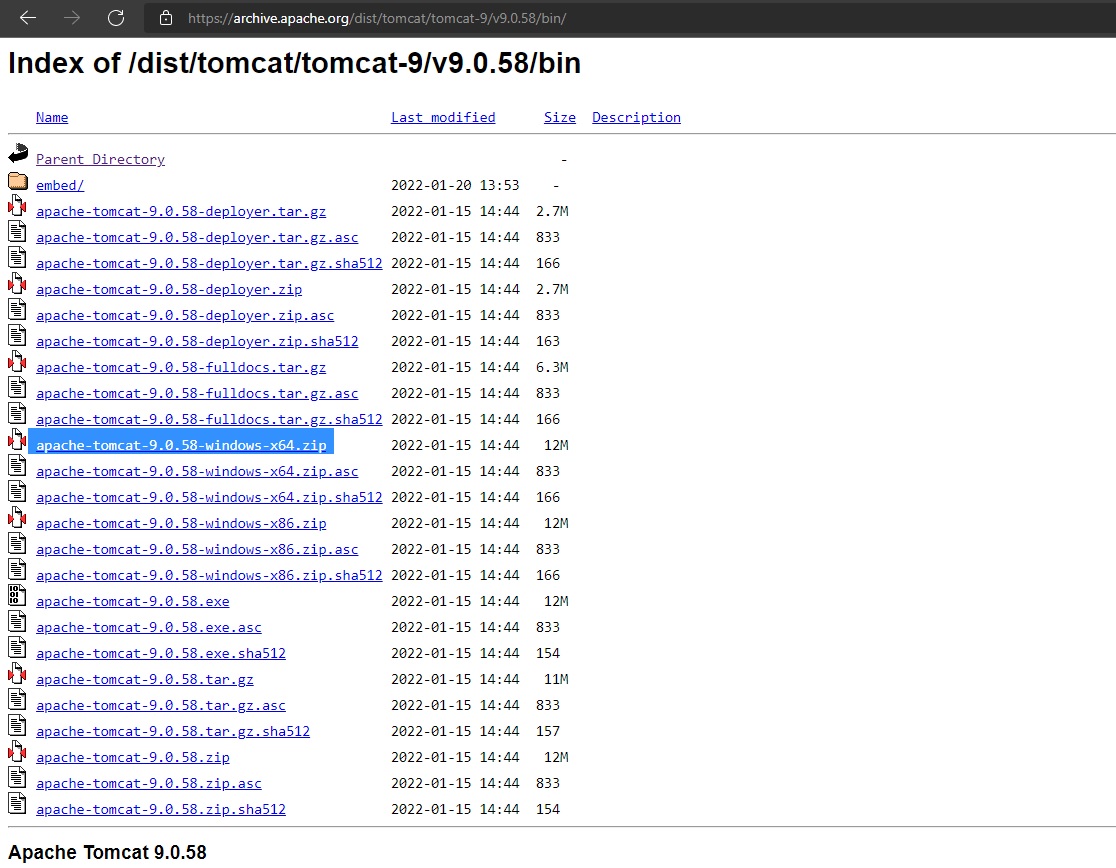The width and height of the screenshot is (1116, 868).
Task: Click the archive icon beside apache-tomcat-9.0.58.zip
Action: coord(18,752)
